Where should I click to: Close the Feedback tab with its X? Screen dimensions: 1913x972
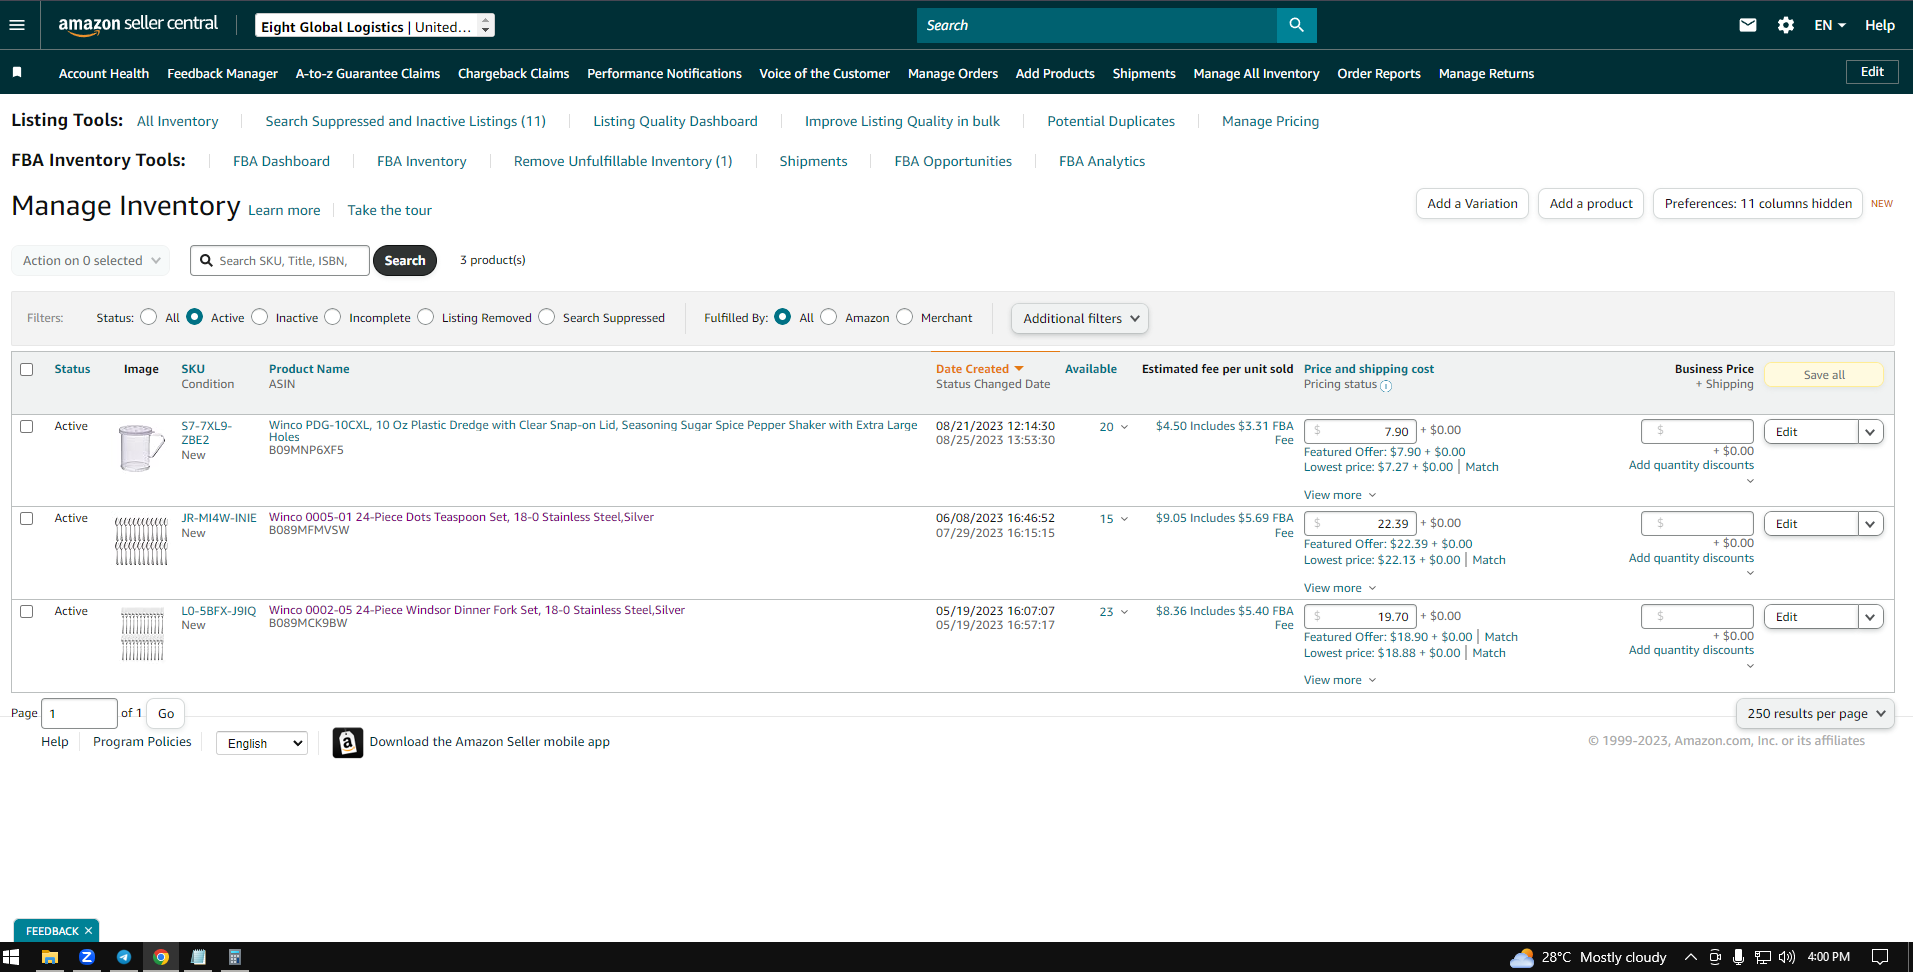88,930
